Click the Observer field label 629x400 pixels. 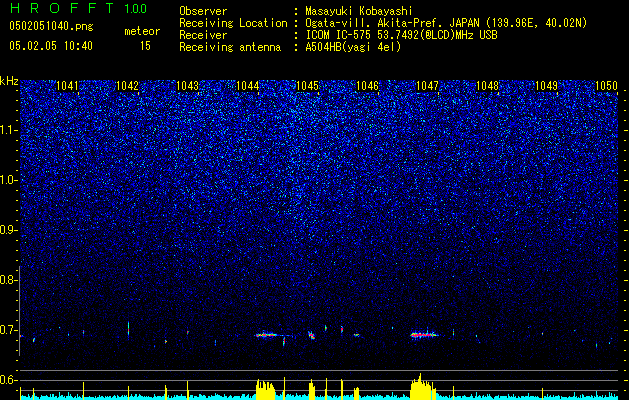coord(203,11)
